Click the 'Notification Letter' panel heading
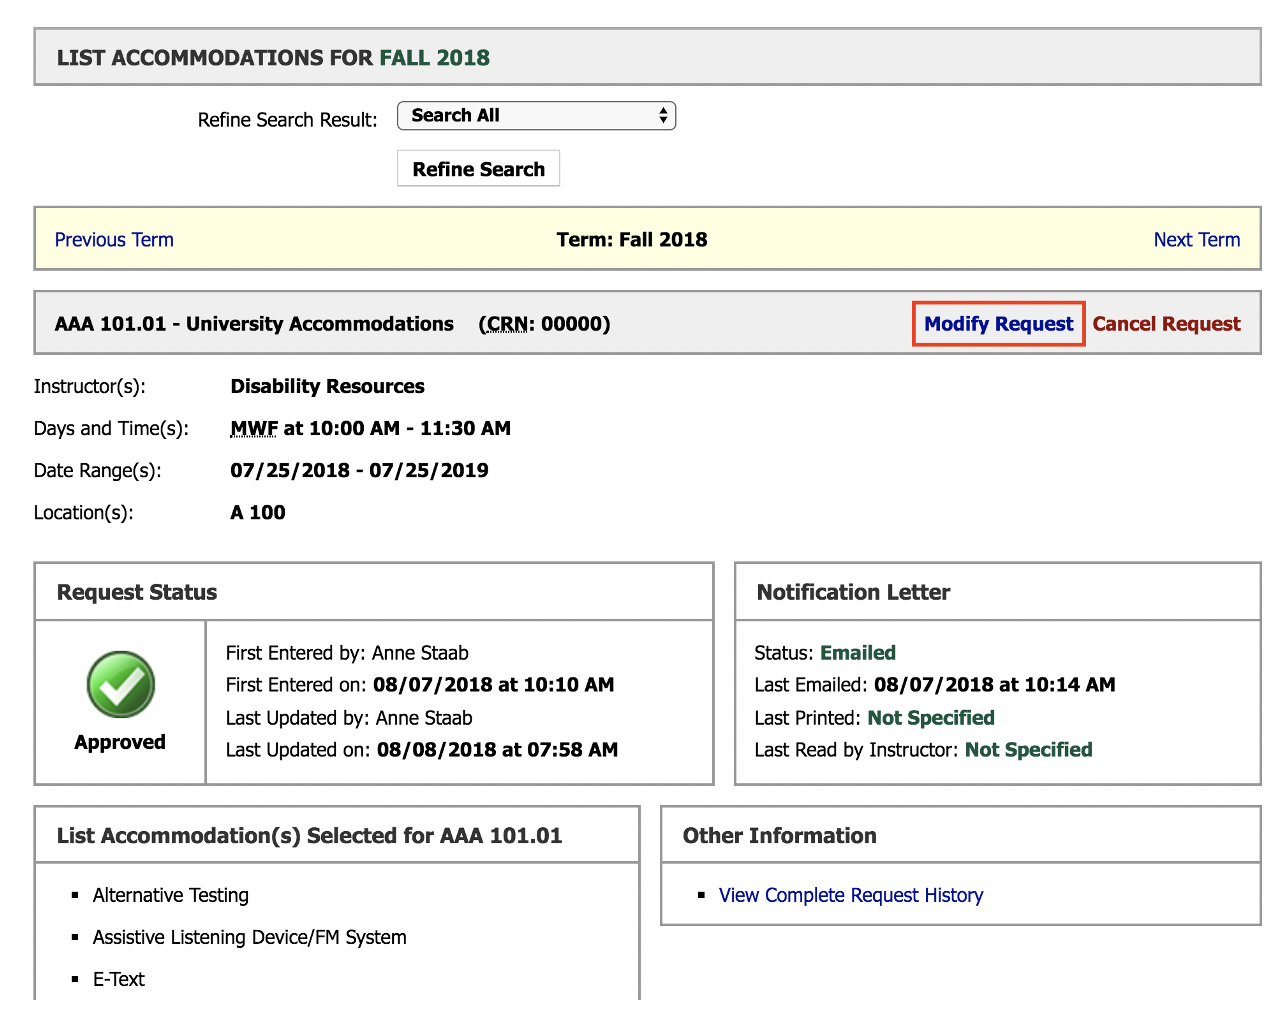The height and width of the screenshot is (1013, 1274). tap(853, 592)
